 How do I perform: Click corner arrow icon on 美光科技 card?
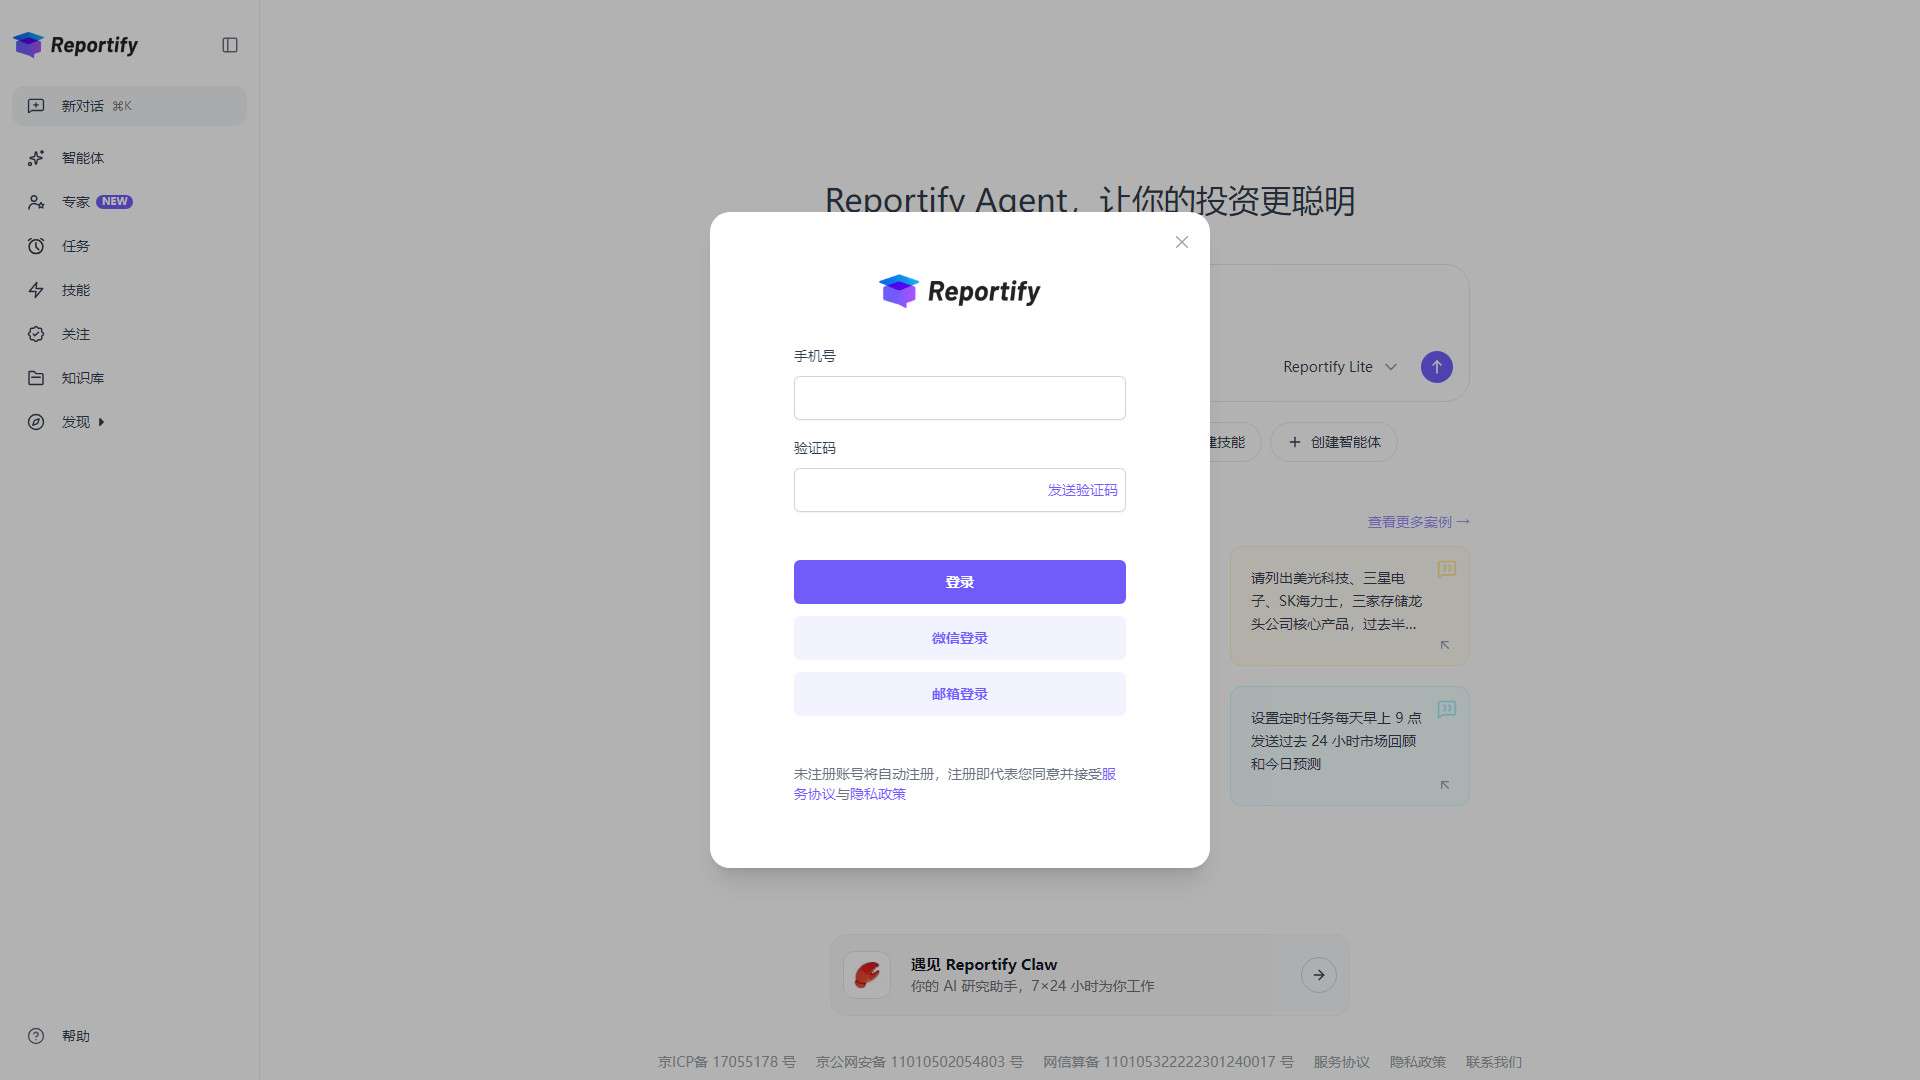[x=1445, y=645]
